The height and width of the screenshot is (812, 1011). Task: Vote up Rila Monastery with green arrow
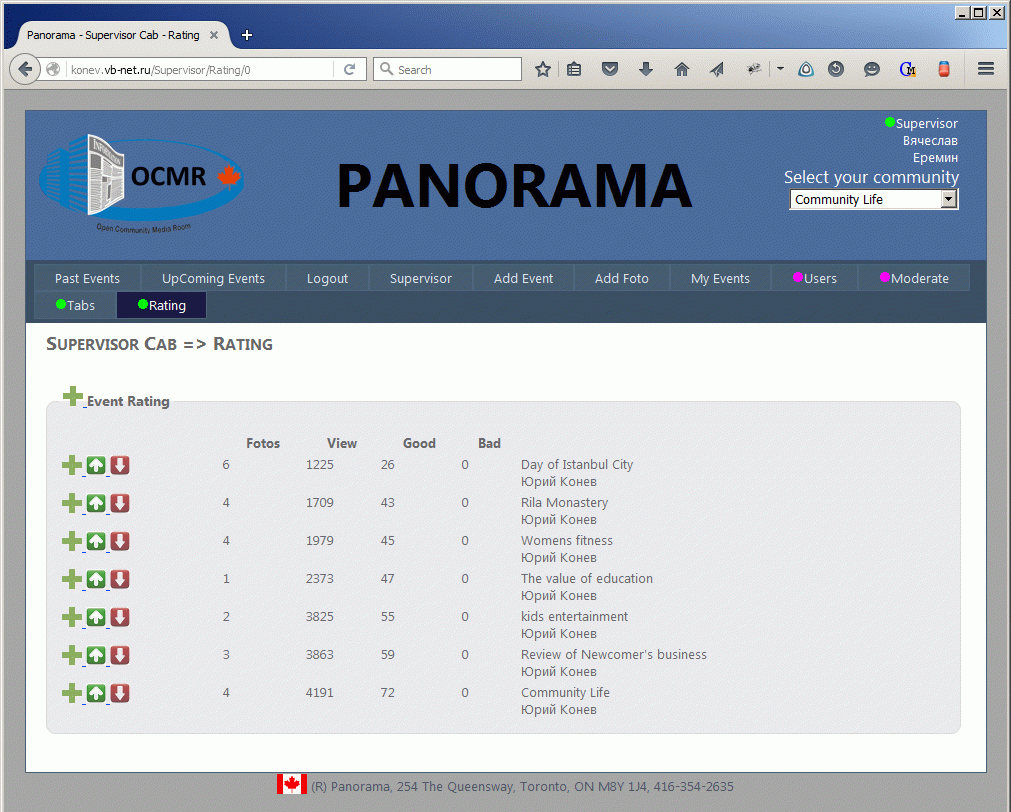point(96,503)
